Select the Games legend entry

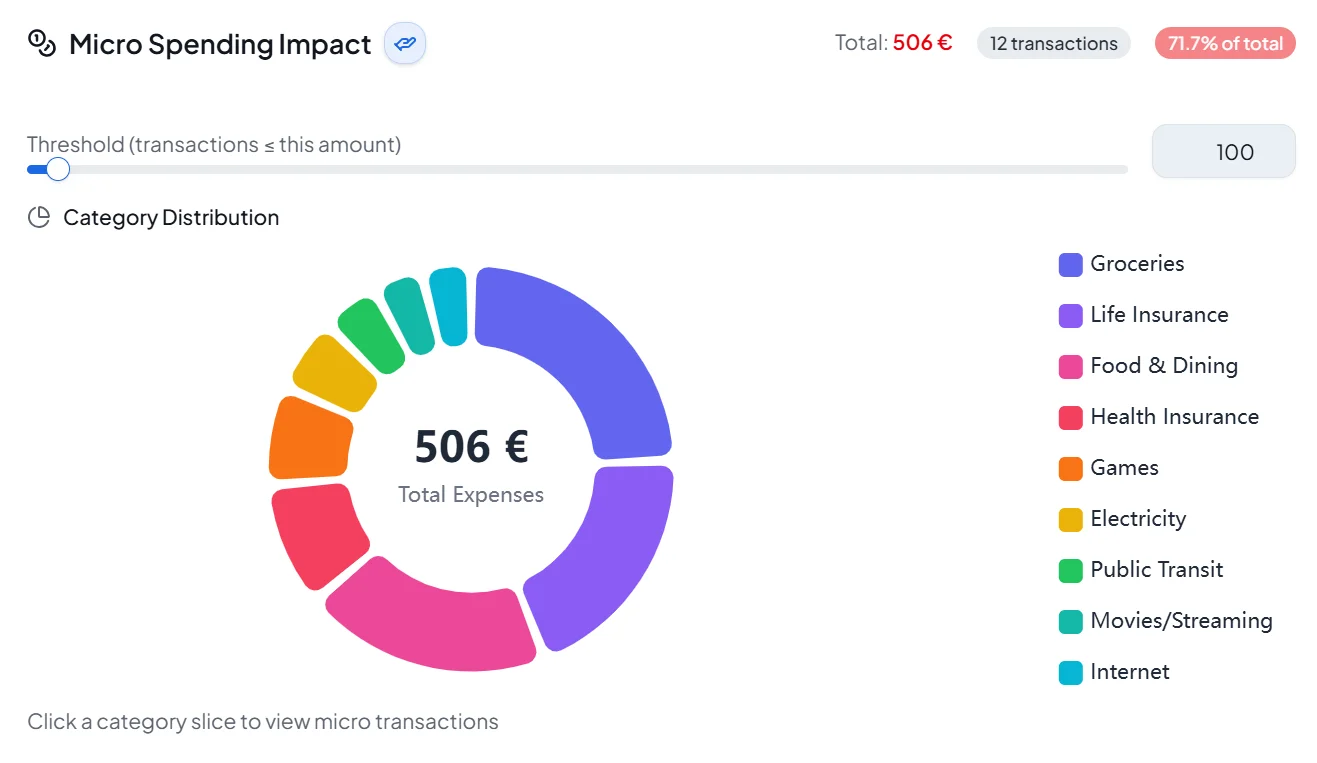click(x=1123, y=467)
